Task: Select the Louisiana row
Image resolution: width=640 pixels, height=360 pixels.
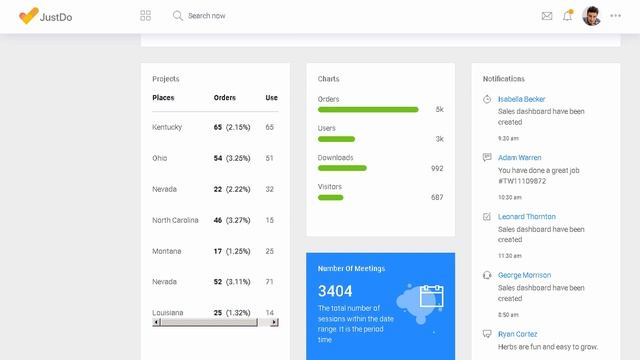Action: pos(215,313)
